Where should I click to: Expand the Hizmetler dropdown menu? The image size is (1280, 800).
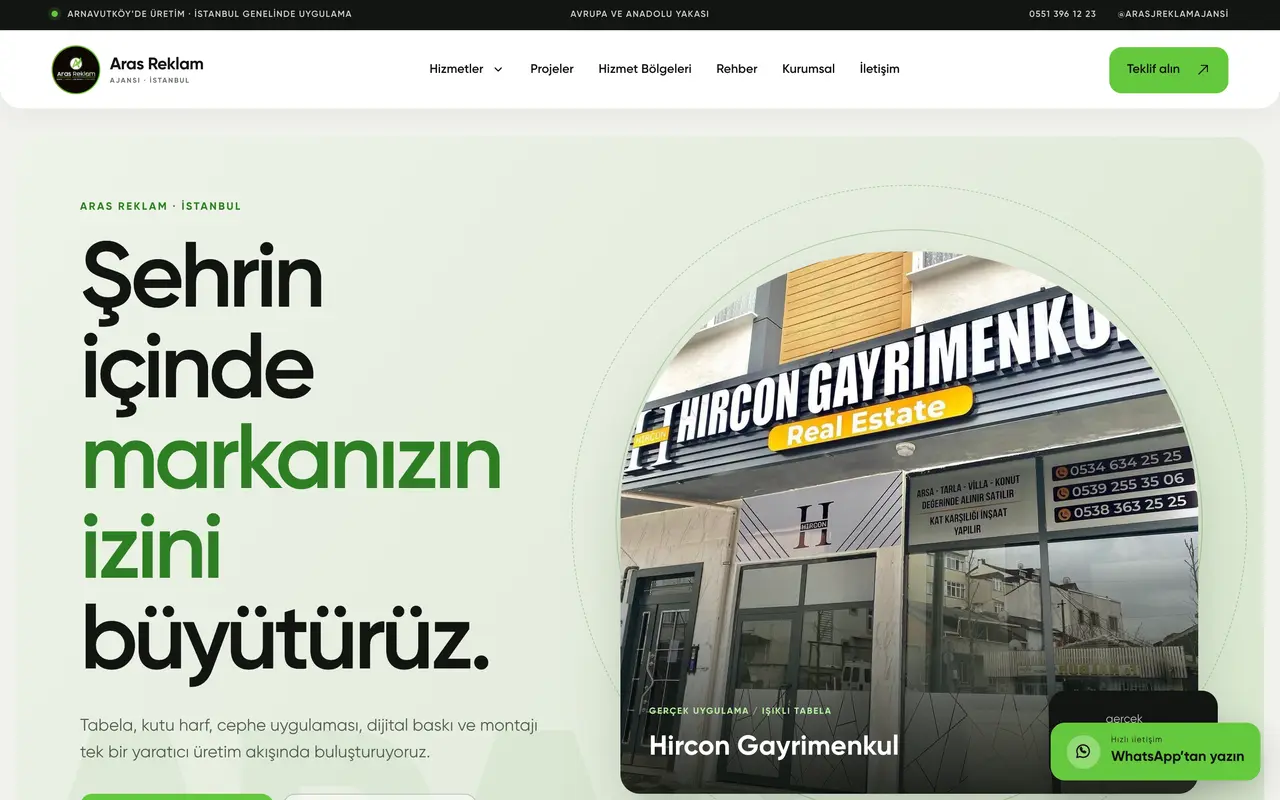click(466, 69)
